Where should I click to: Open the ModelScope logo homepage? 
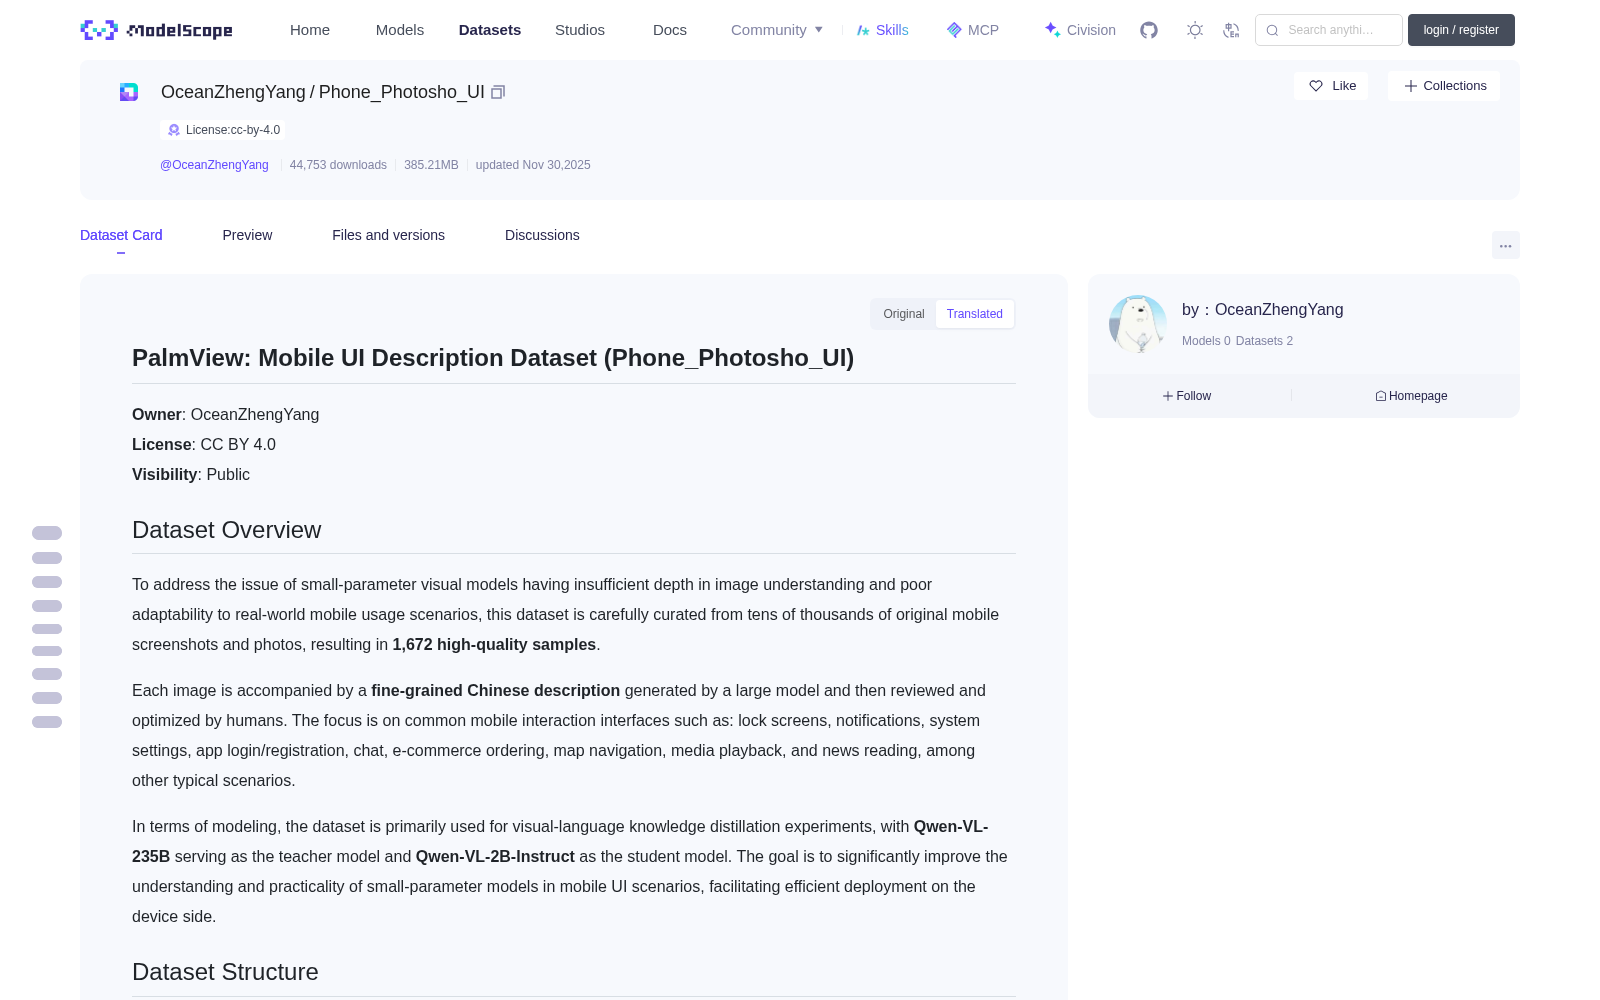[157, 30]
